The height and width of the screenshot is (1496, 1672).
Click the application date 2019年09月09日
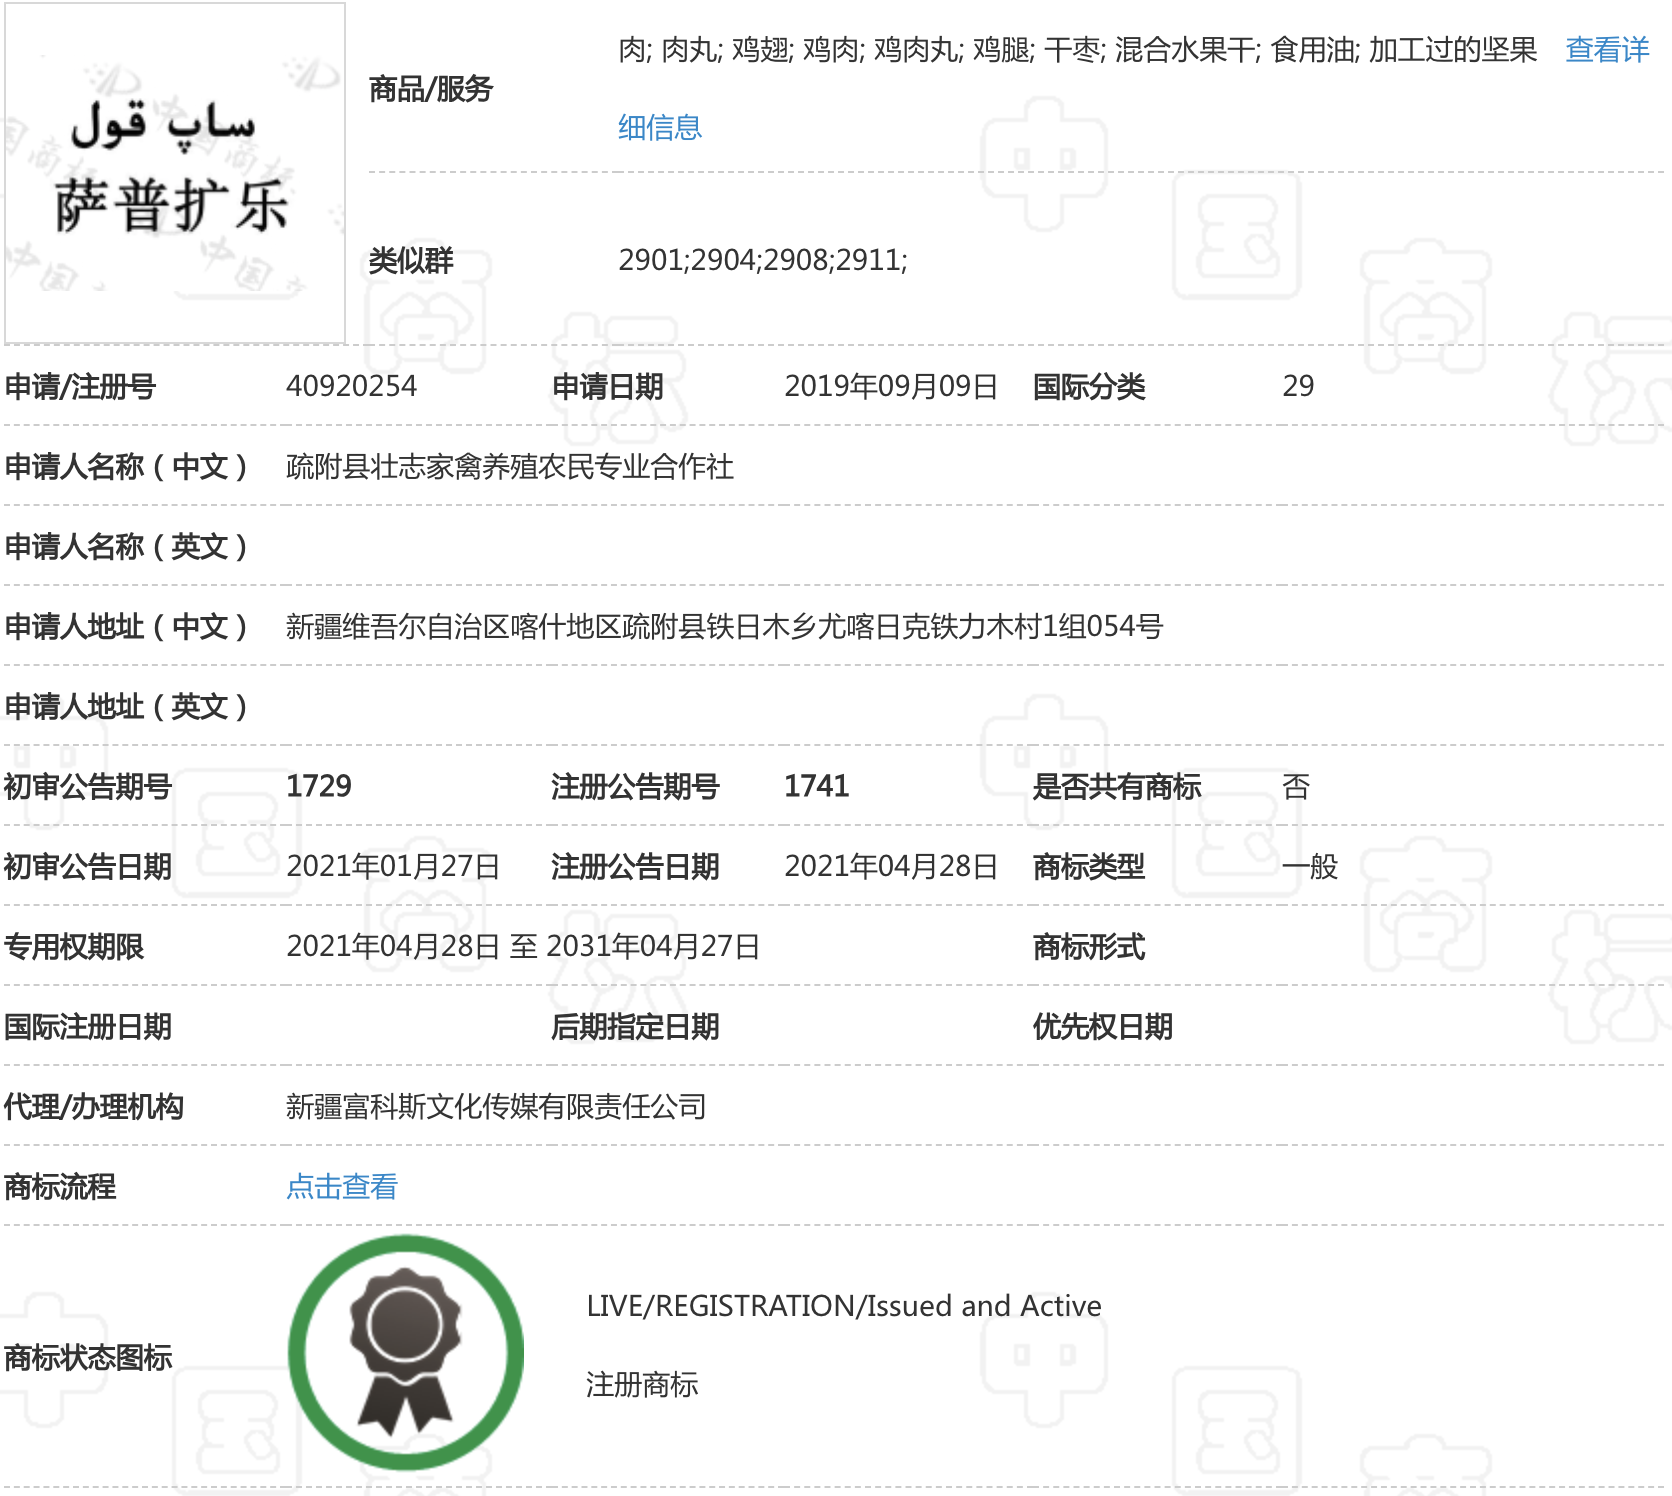pos(890,386)
